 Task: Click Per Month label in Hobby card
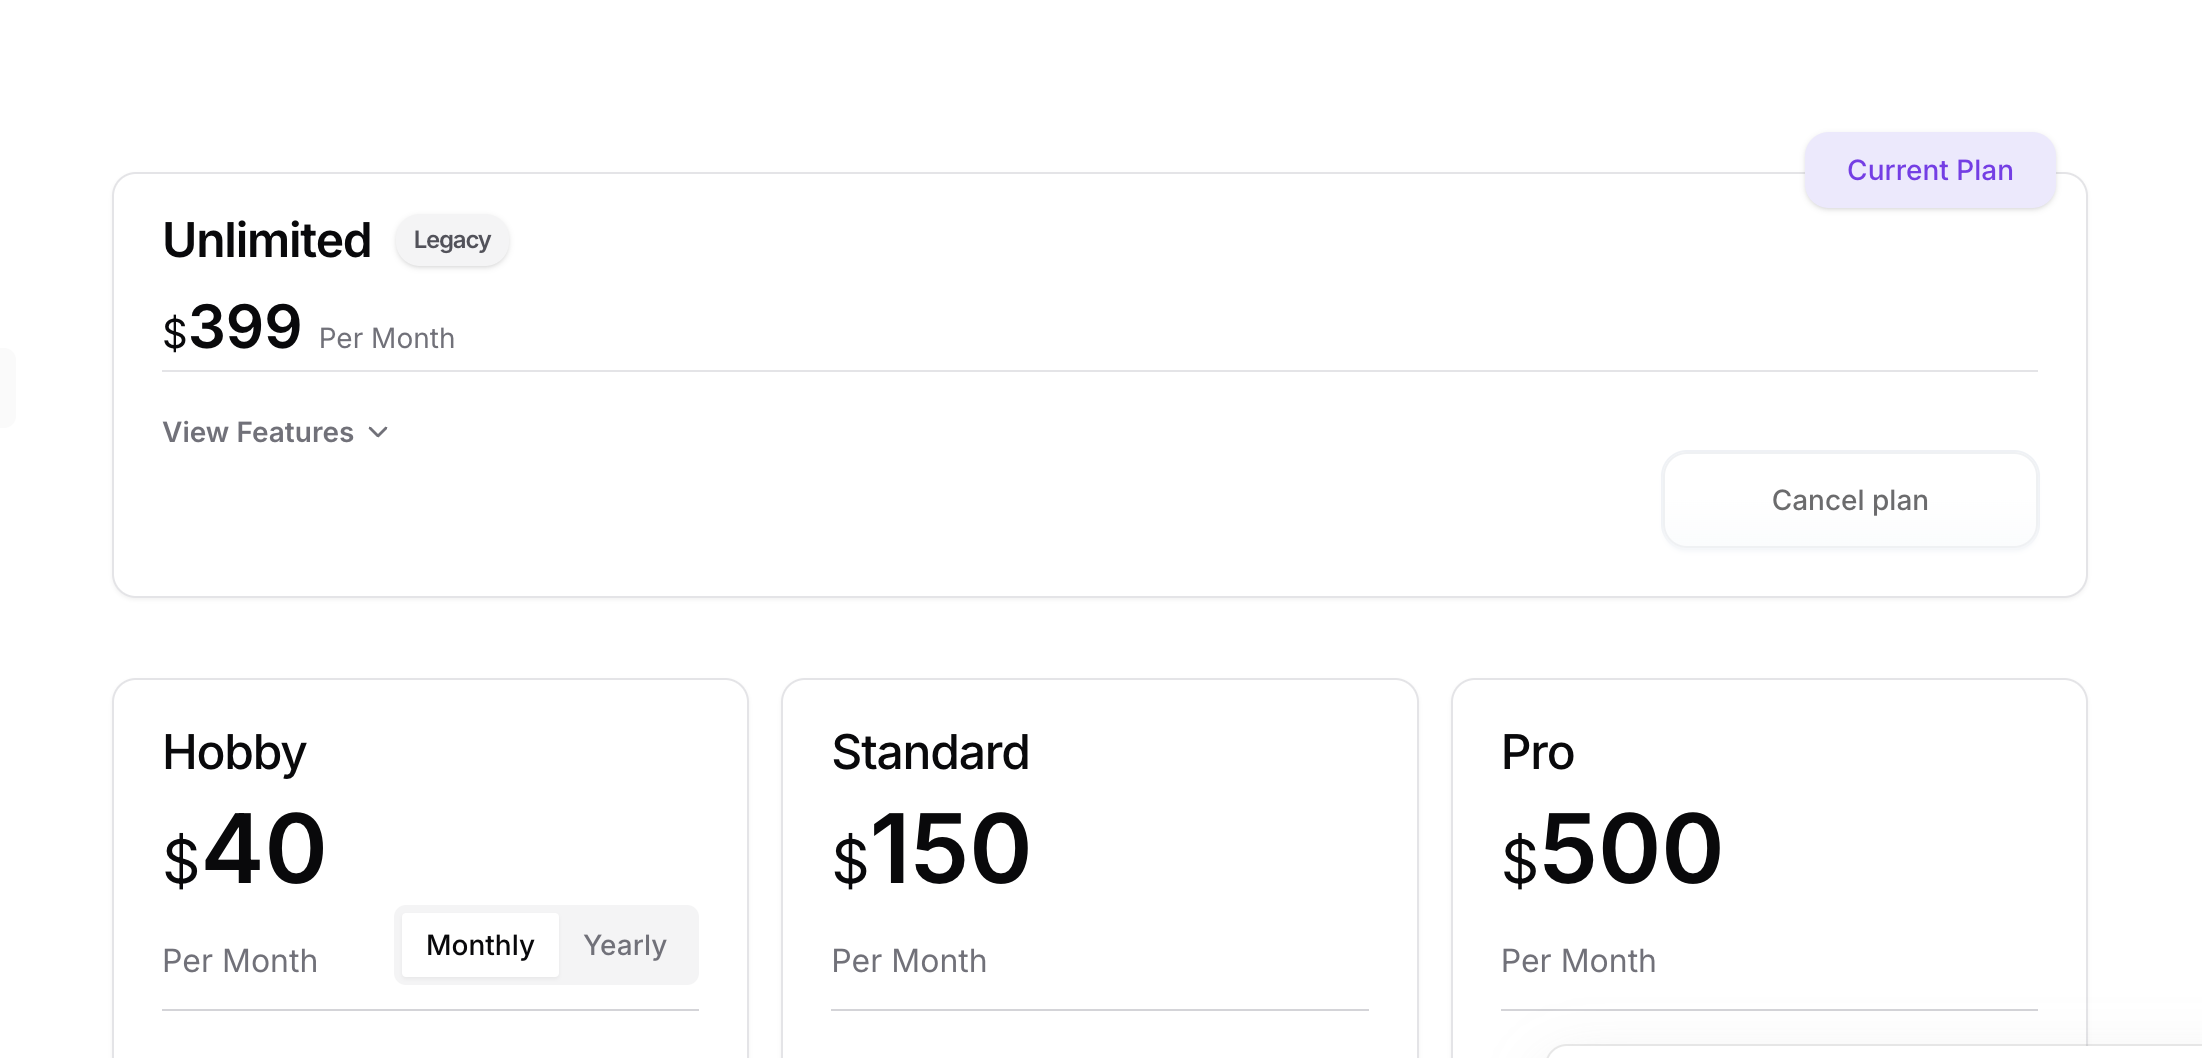pyautogui.click(x=240, y=961)
